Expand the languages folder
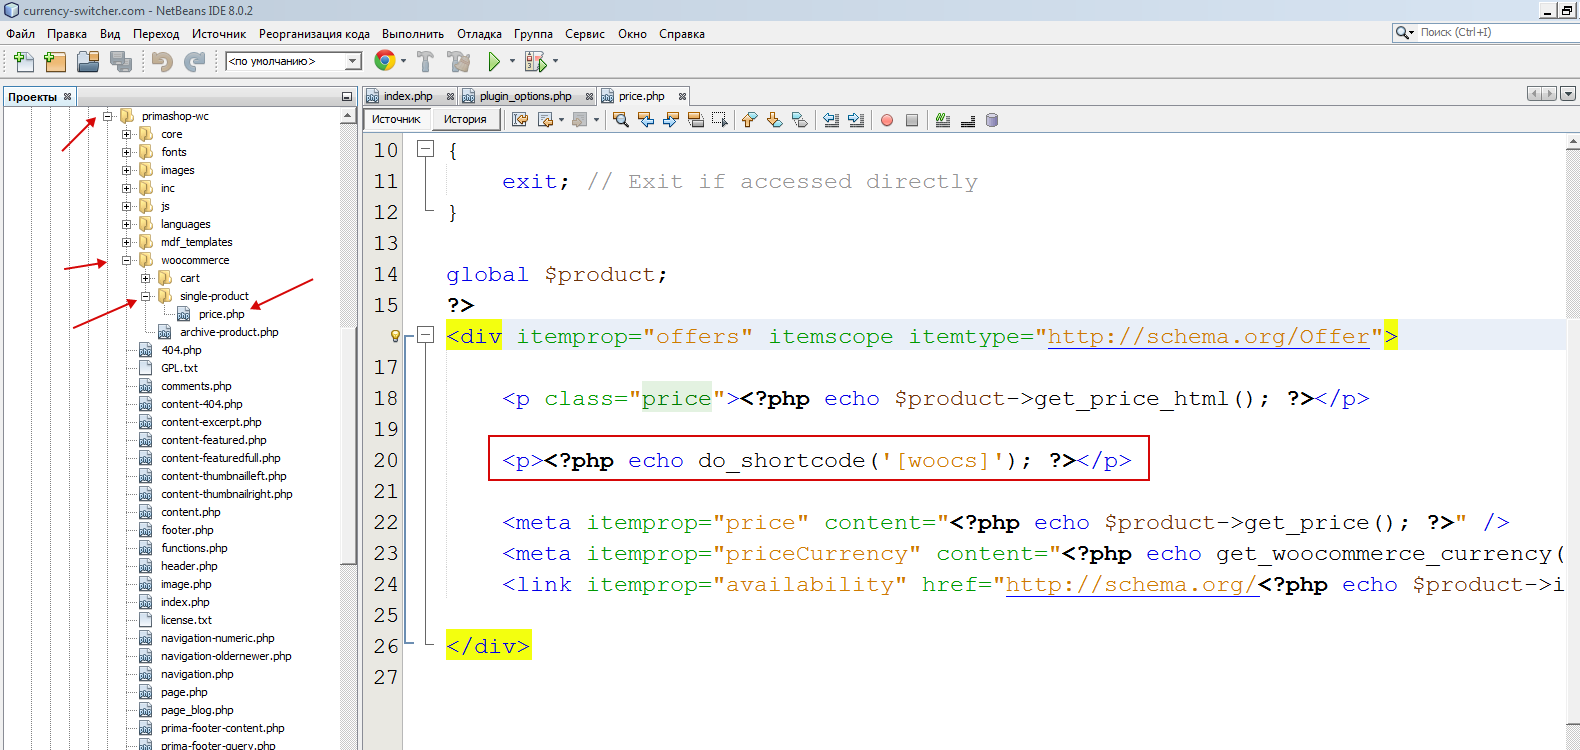1580x750 pixels. click(127, 224)
